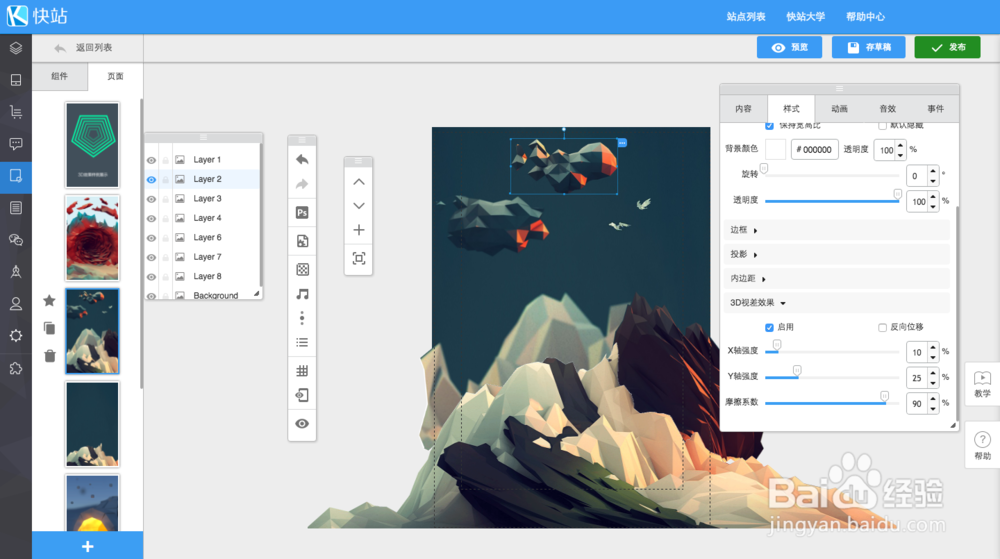Open the shopping cart sidebar icon

click(16, 112)
